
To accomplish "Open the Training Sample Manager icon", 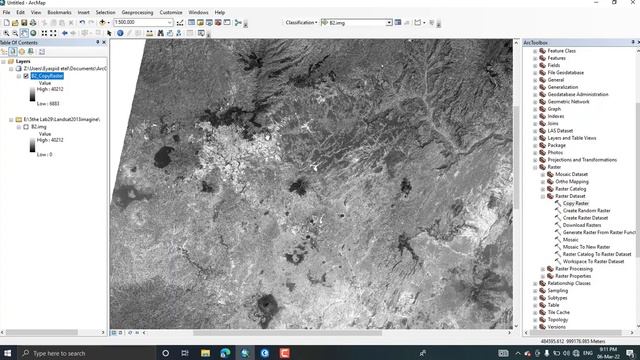I will point(398,22).
